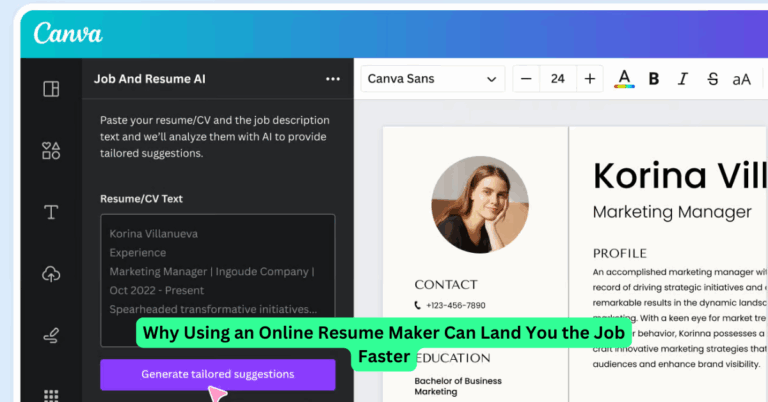Open the Design templates sidebar icon
The image size is (768, 402).
click(51, 89)
